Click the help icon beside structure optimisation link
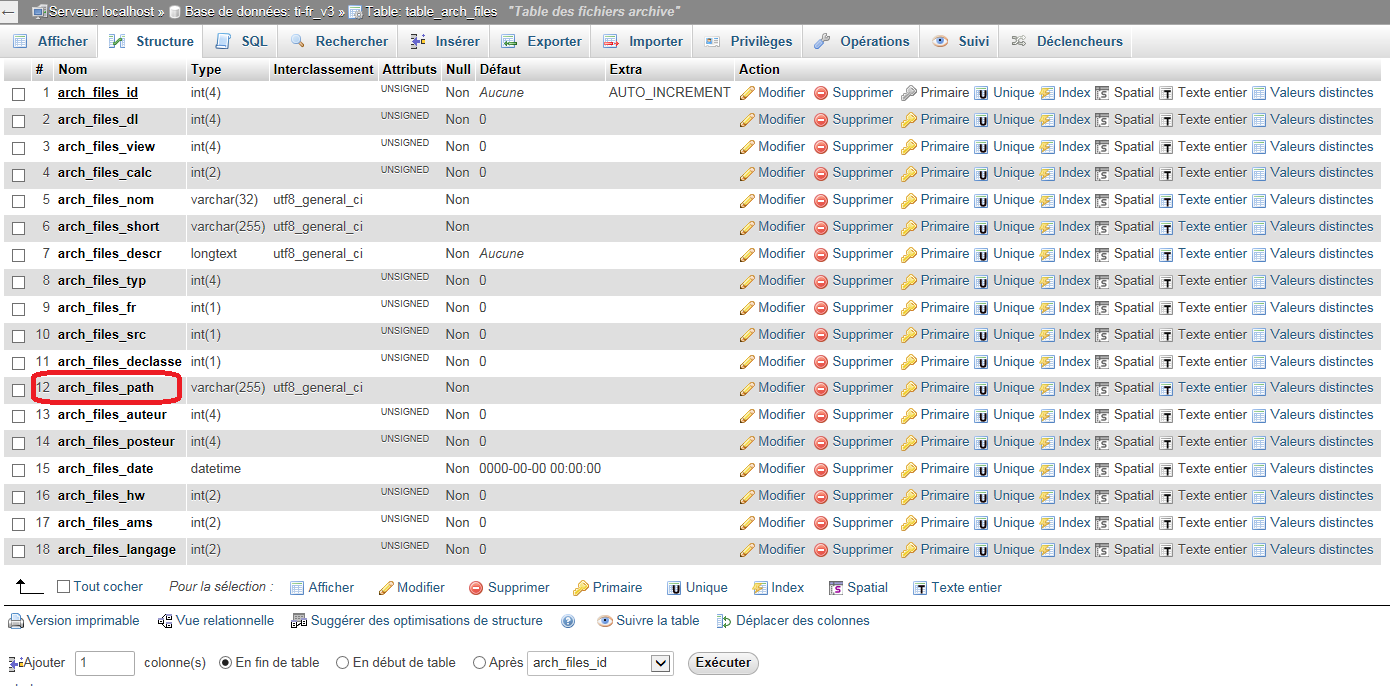 pyautogui.click(x=568, y=621)
